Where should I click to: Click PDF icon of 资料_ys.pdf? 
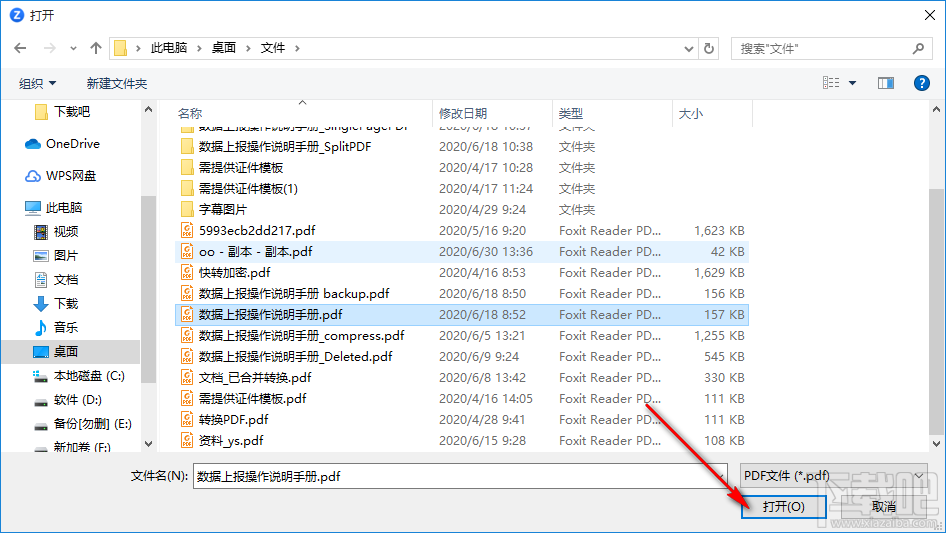187,441
